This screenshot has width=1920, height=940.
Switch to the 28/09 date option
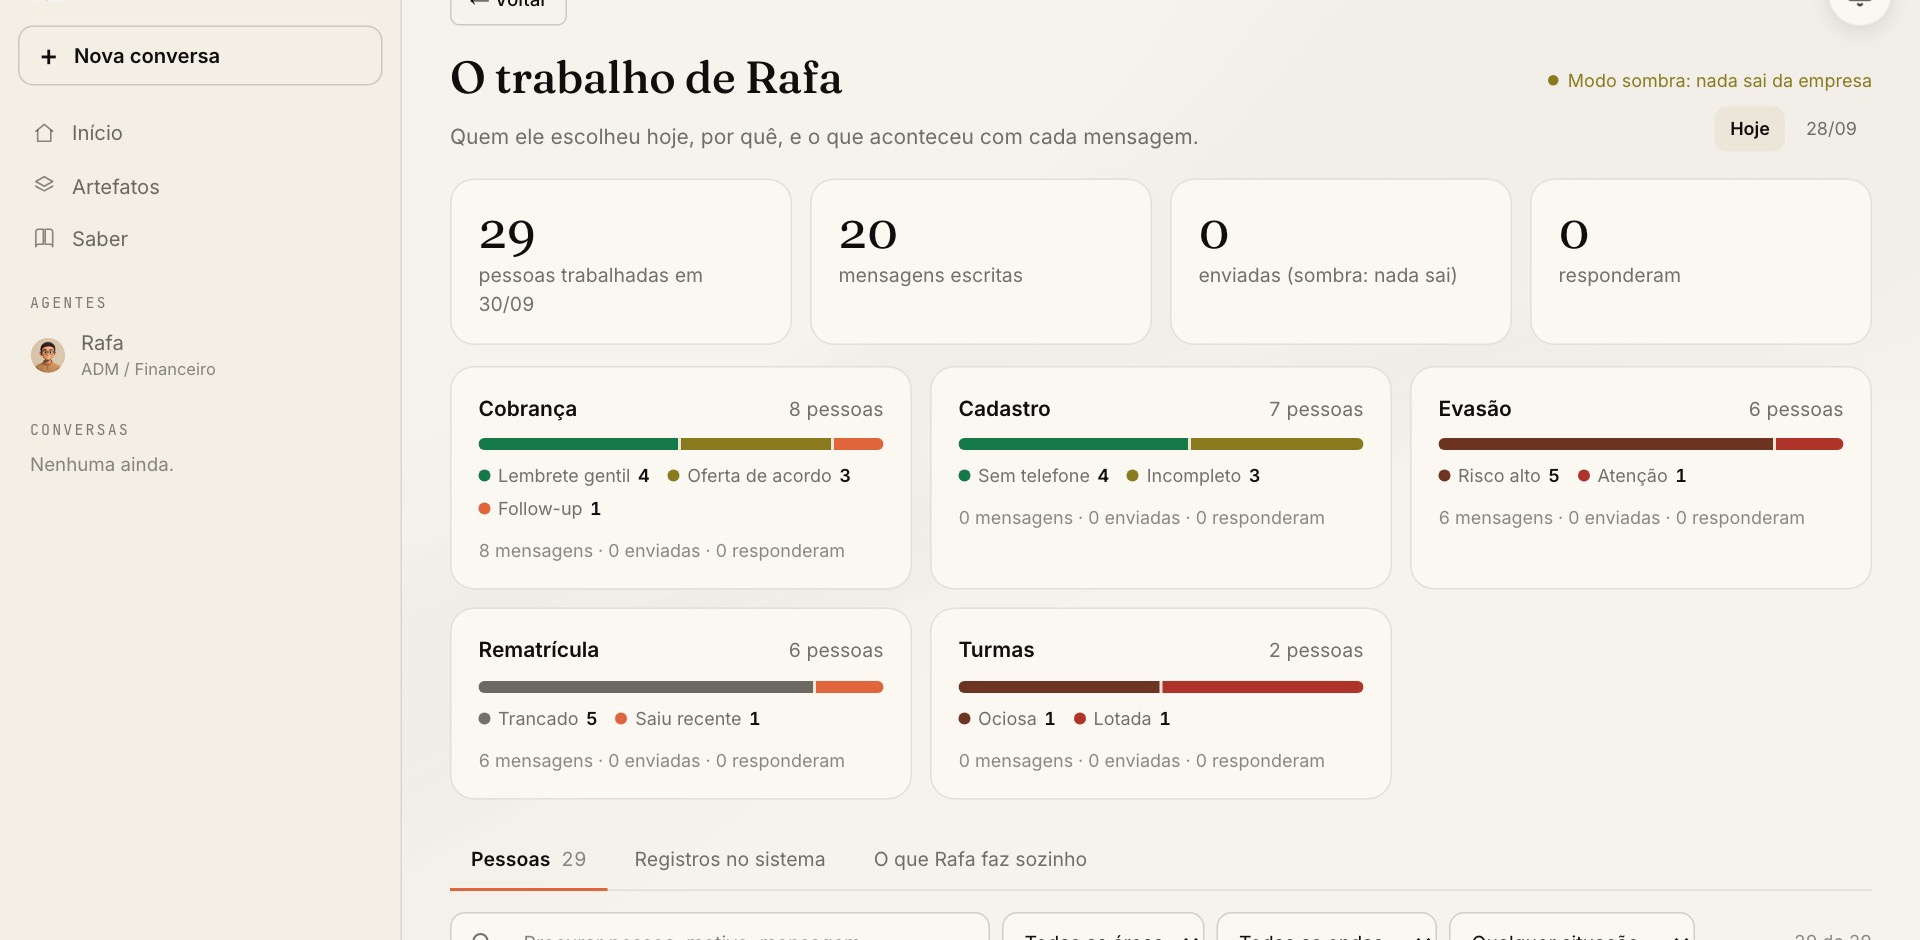[x=1830, y=129]
